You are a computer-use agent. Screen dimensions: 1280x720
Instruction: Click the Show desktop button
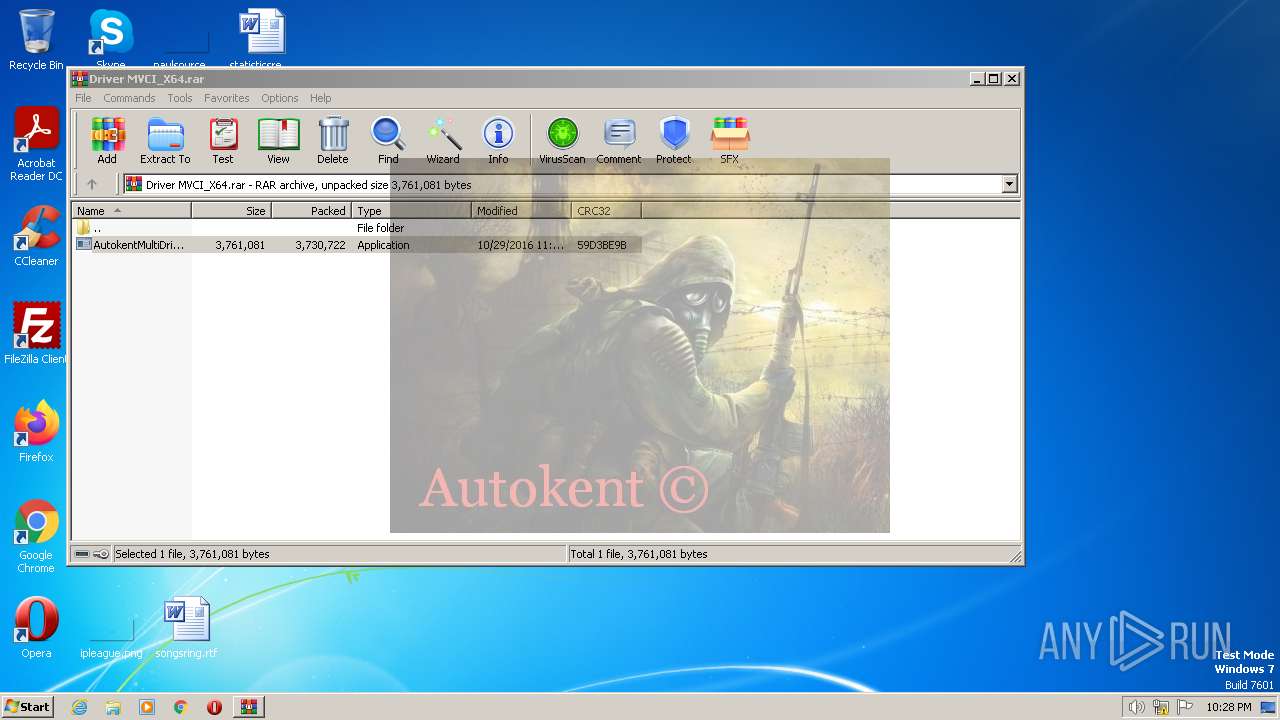point(1270,707)
